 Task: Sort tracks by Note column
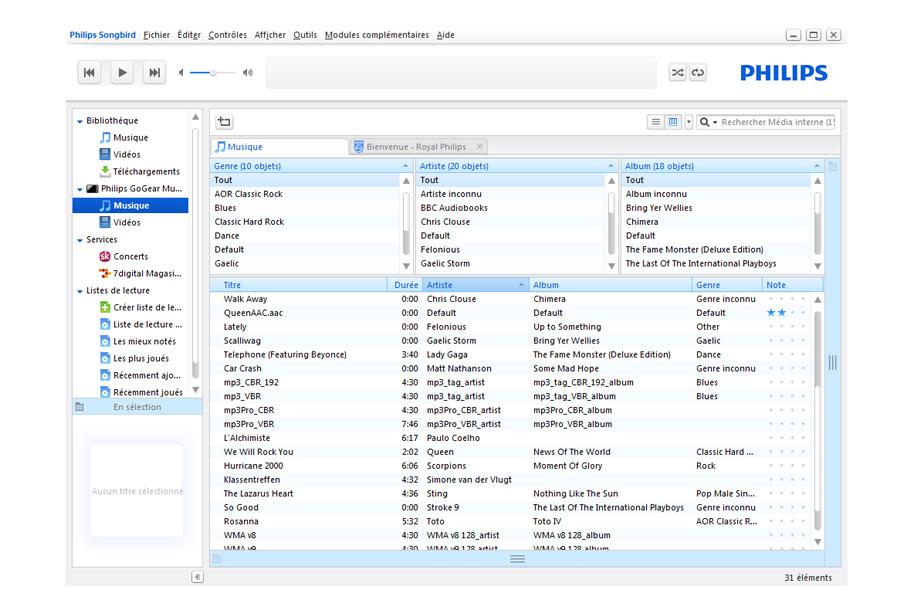click(x=792, y=285)
